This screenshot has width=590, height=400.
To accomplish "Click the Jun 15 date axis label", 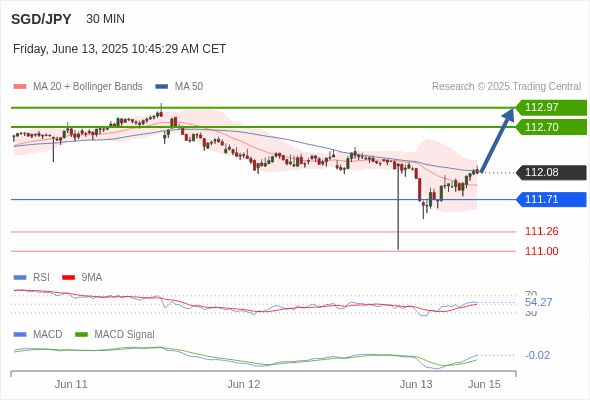I will (x=484, y=385).
